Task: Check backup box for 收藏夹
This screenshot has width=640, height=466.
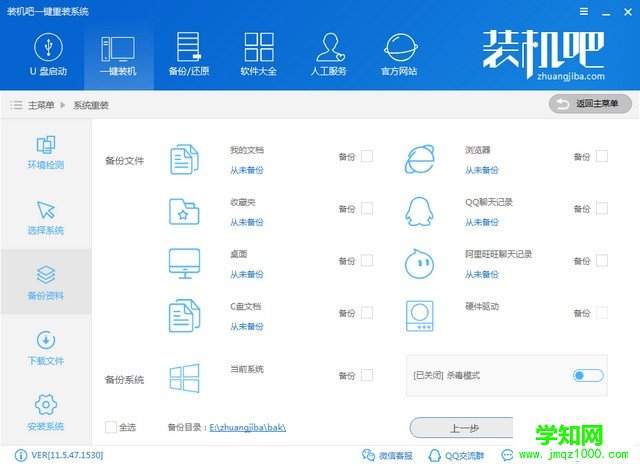Action: point(367,209)
